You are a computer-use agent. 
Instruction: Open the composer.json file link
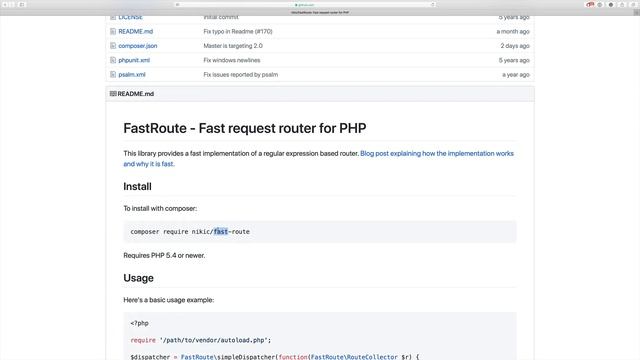point(138,46)
